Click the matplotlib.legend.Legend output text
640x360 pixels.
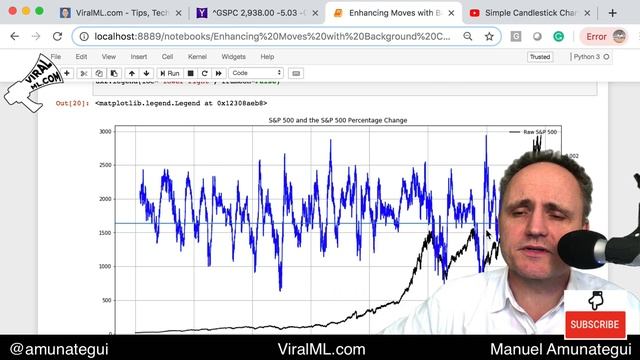[181, 103]
